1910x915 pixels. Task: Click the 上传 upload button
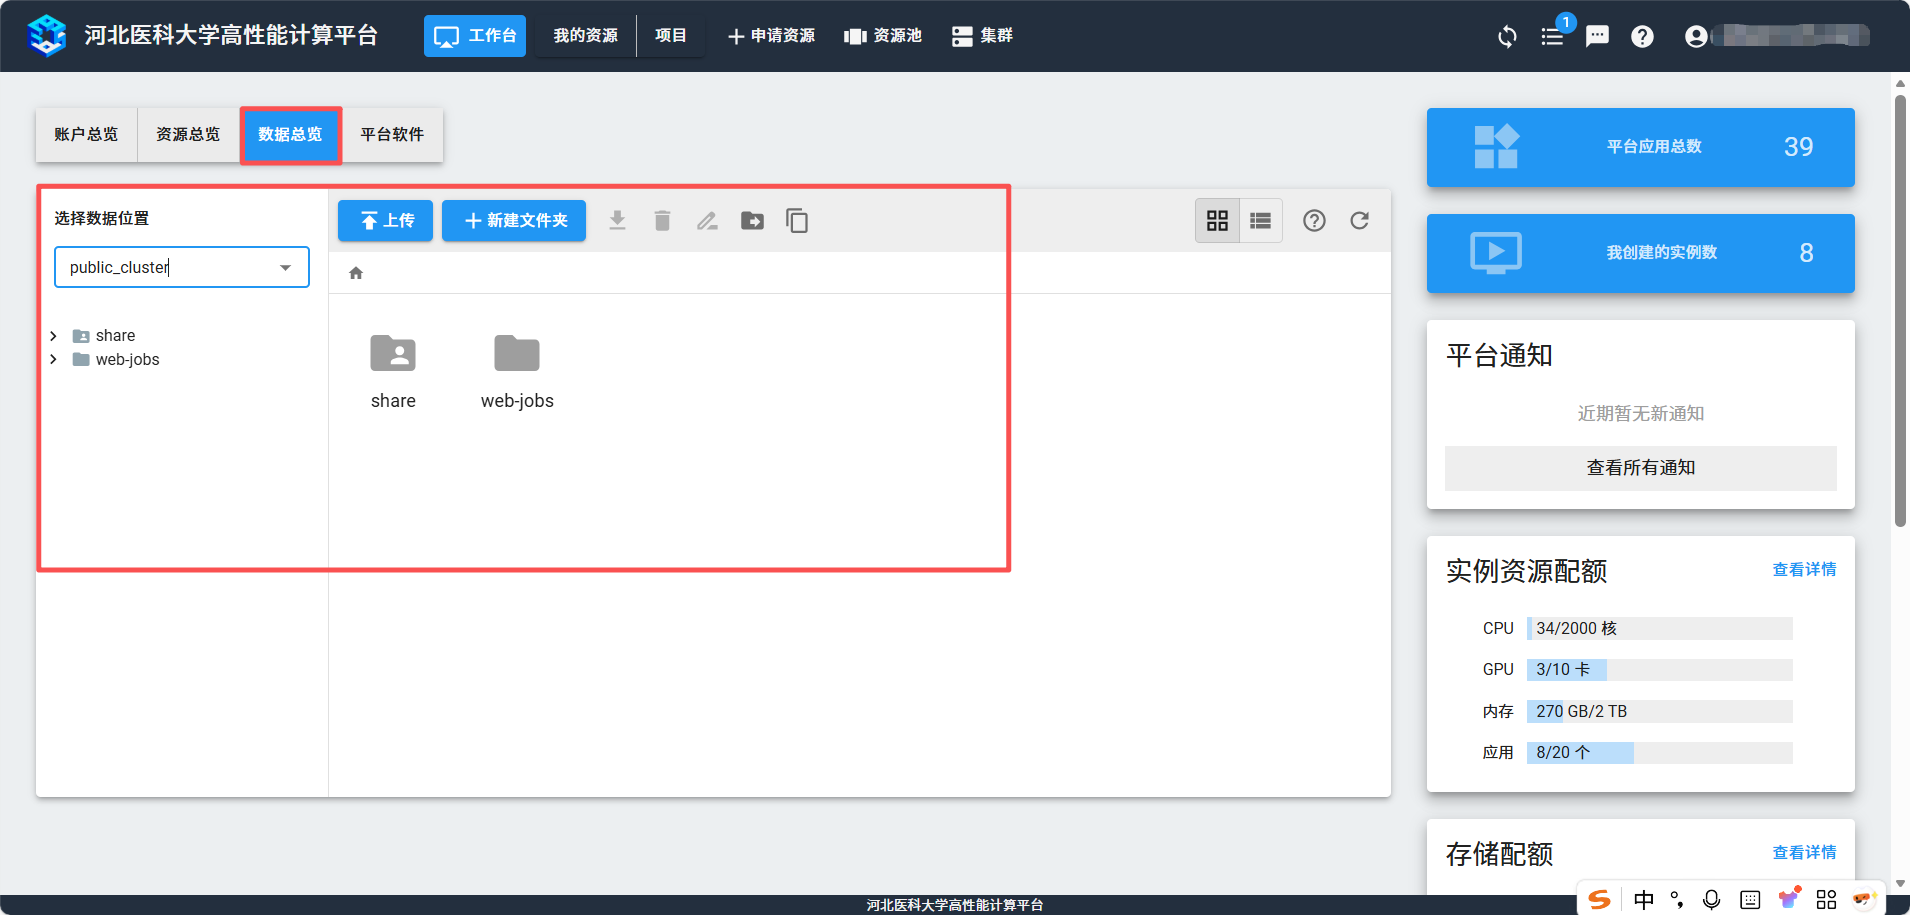point(385,220)
